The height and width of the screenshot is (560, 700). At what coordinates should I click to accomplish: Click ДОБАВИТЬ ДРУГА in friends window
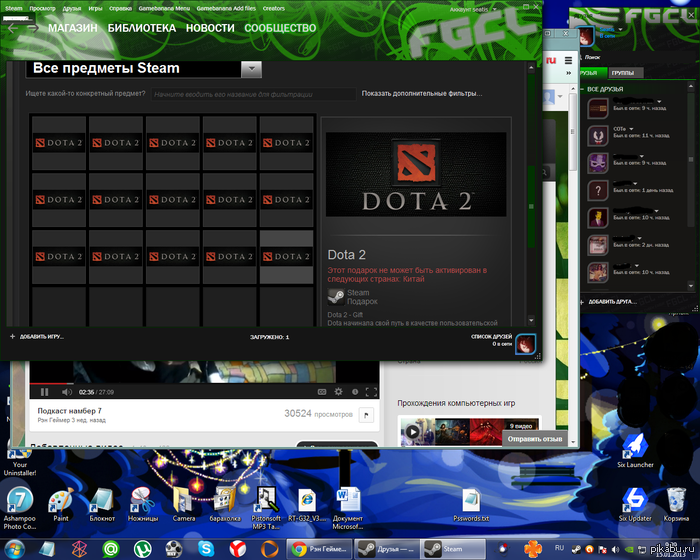(610, 302)
